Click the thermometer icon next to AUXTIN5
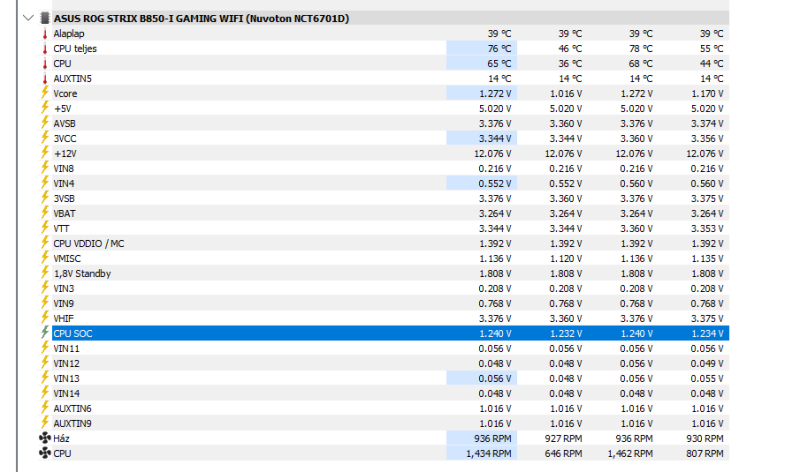Screen dimensions: 800x472 coord(45,79)
